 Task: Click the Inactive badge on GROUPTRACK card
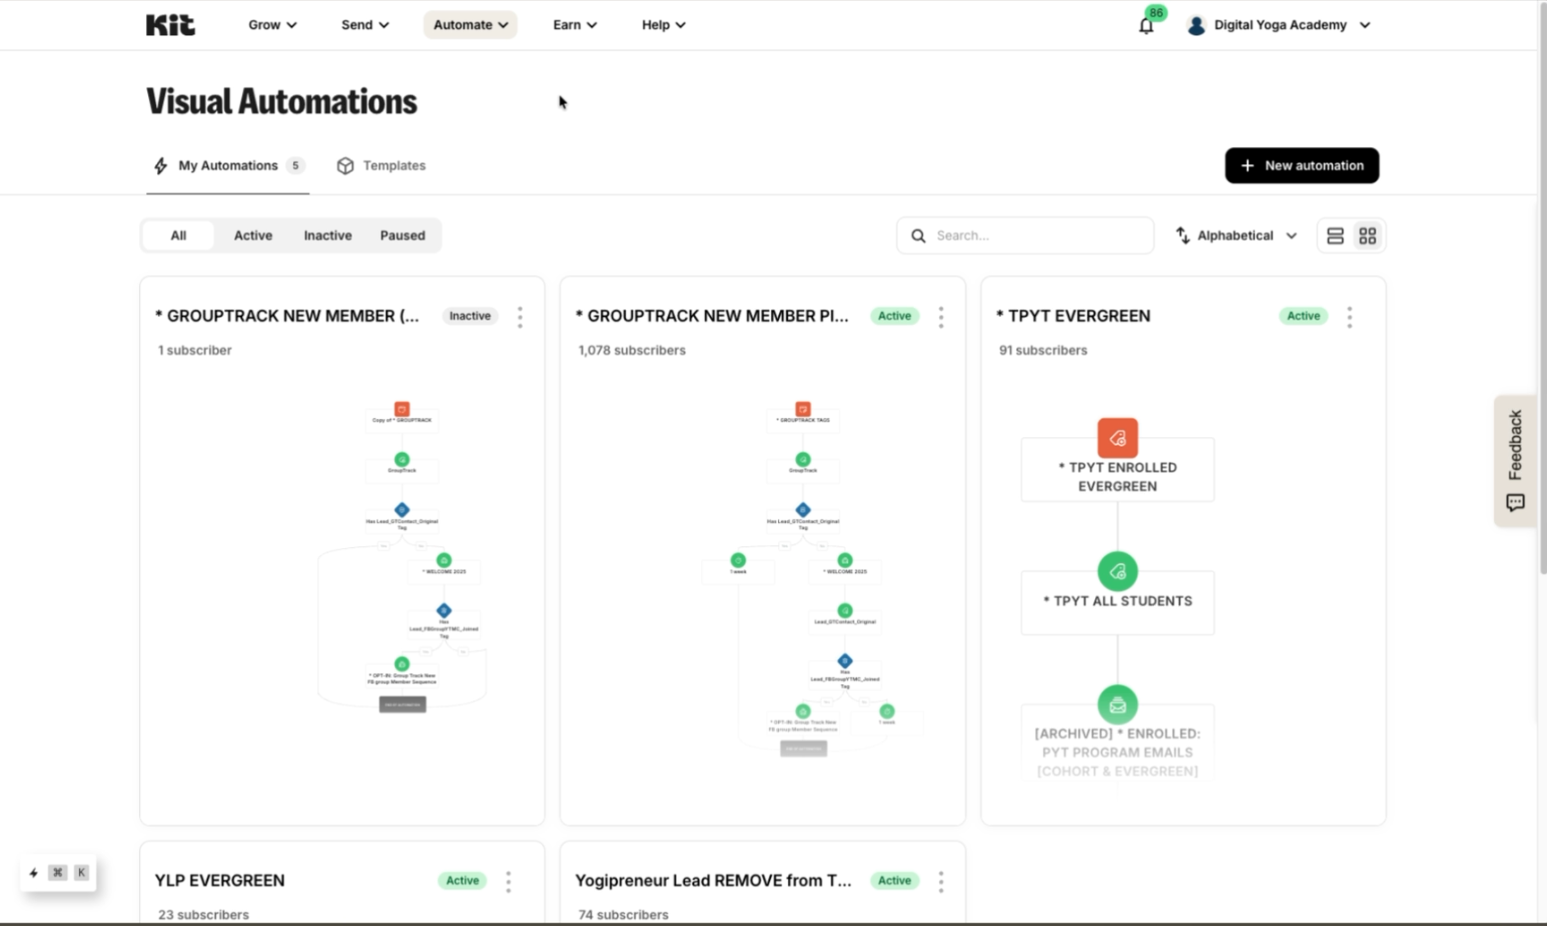470,316
